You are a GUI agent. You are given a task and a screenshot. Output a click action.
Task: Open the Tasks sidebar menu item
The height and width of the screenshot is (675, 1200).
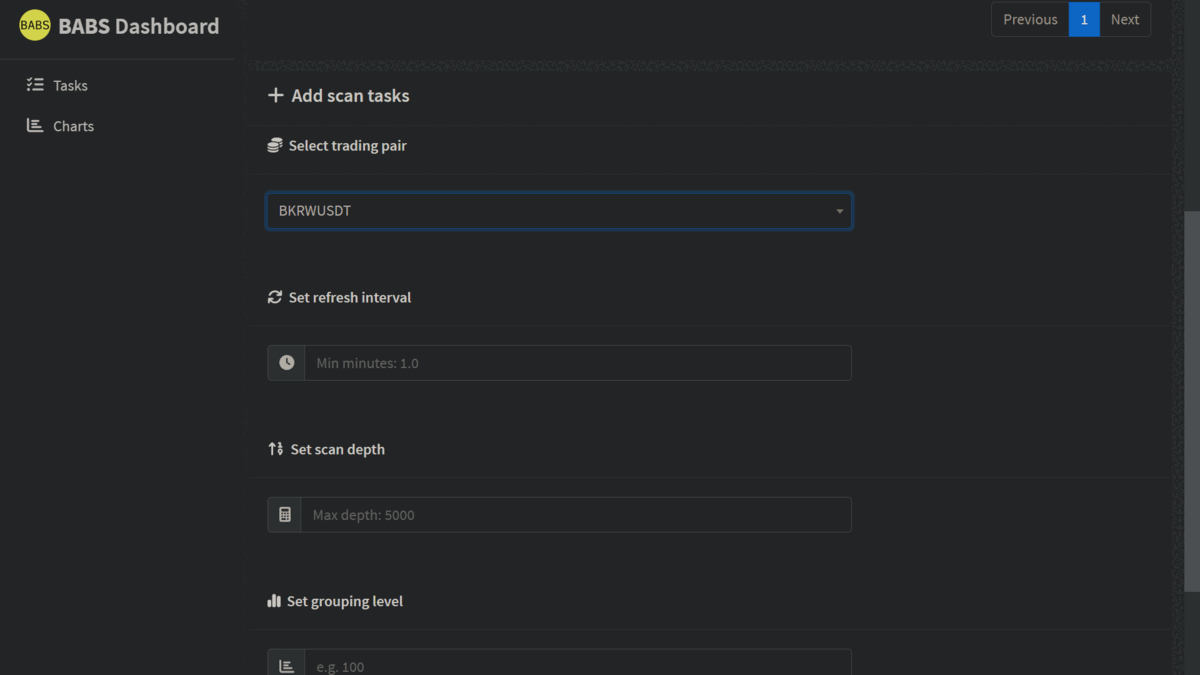point(70,86)
